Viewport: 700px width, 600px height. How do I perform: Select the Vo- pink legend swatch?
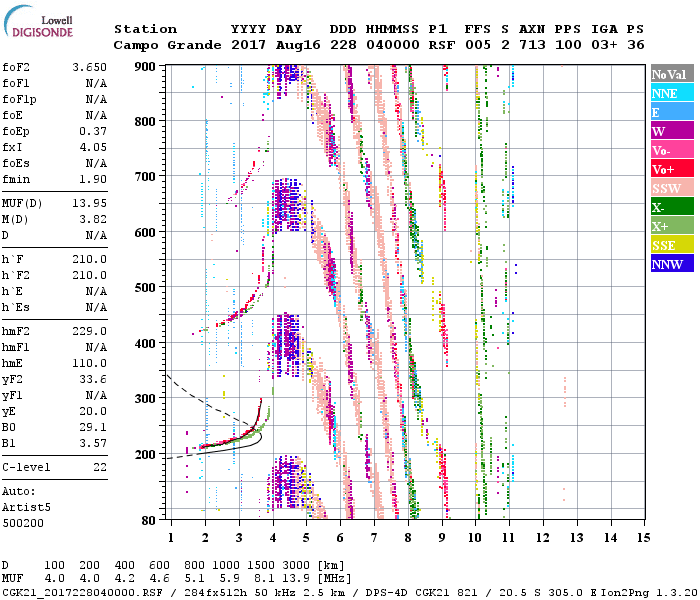[x=672, y=150]
